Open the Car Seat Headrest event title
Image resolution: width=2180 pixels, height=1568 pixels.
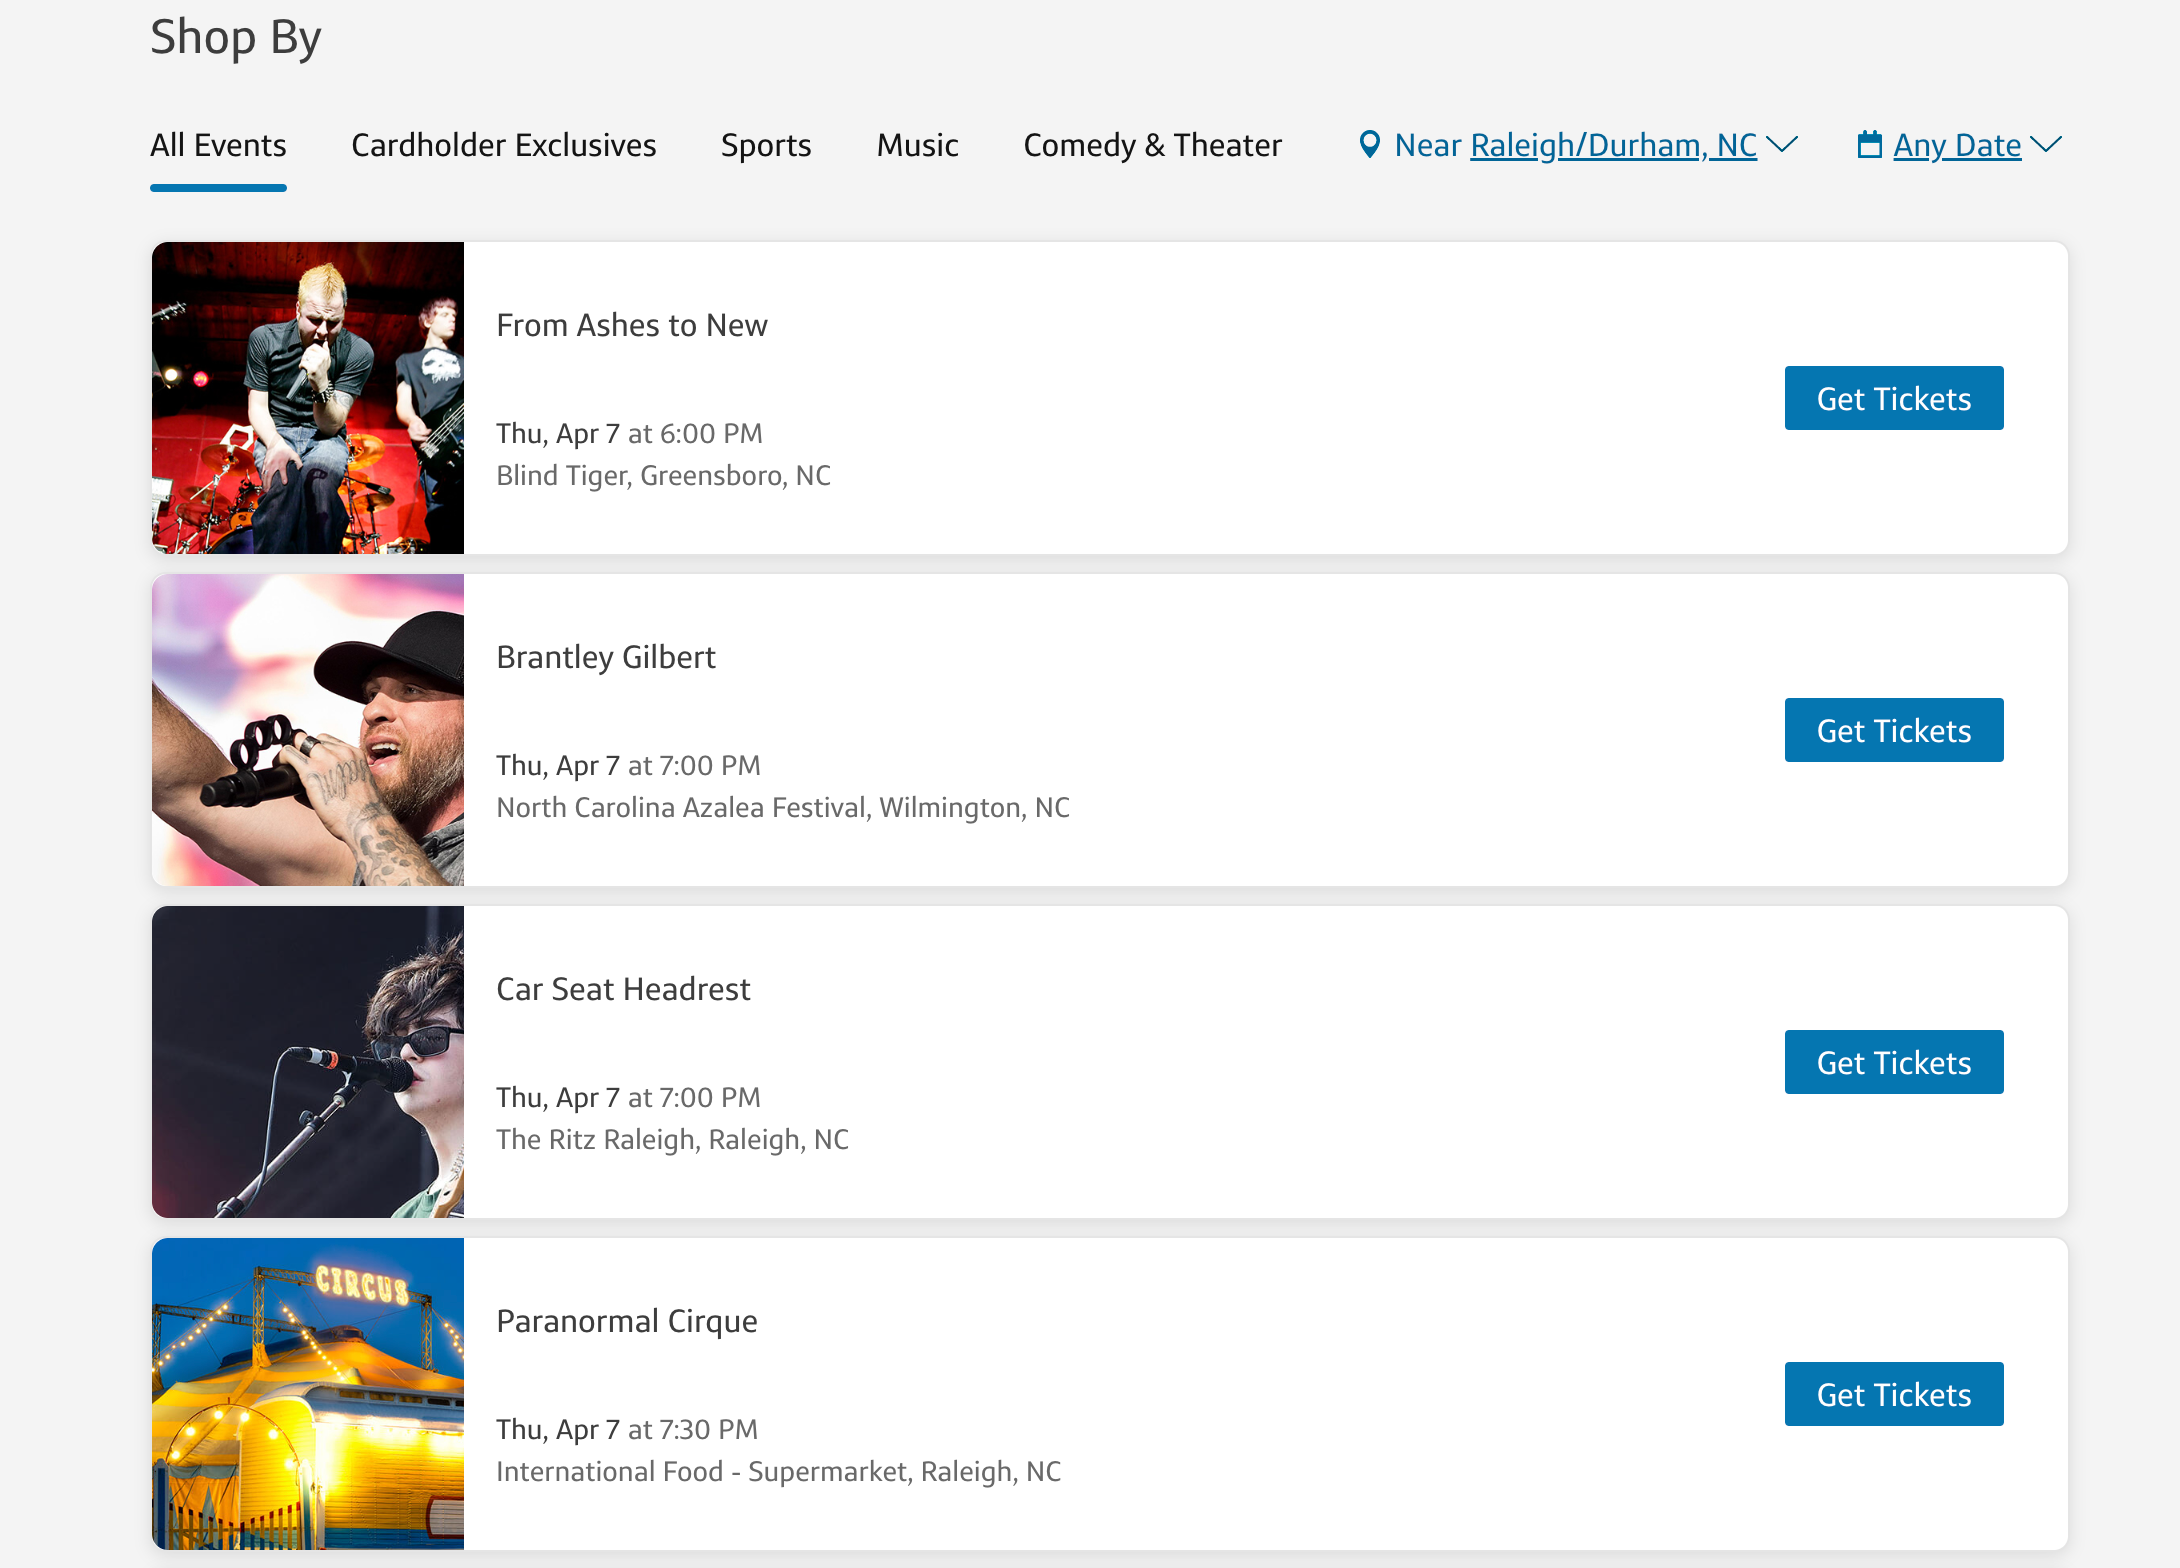click(x=623, y=989)
